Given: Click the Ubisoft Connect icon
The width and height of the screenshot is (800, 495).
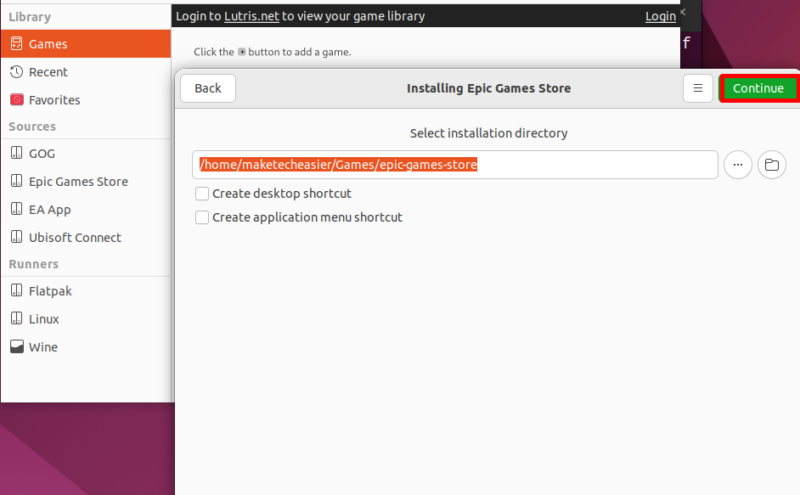Looking at the screenshot, I should click(x=16, y=237).
